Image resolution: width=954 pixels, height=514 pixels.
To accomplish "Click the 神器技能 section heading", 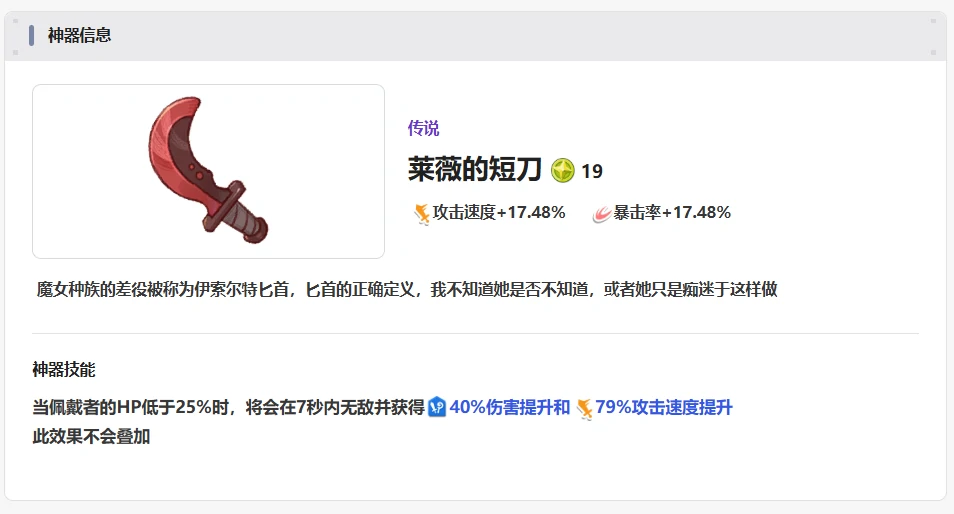I will [64, 369].
